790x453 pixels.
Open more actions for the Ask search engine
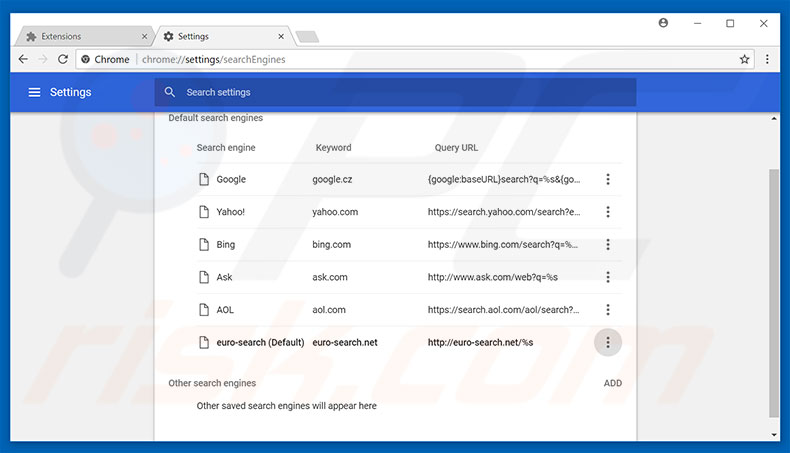608,277
